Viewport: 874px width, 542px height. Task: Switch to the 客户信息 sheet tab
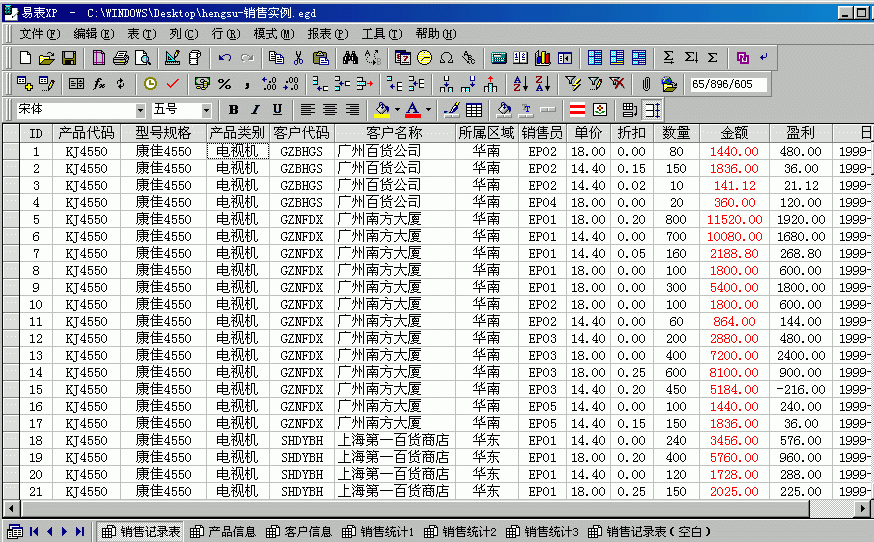(299, 531)
